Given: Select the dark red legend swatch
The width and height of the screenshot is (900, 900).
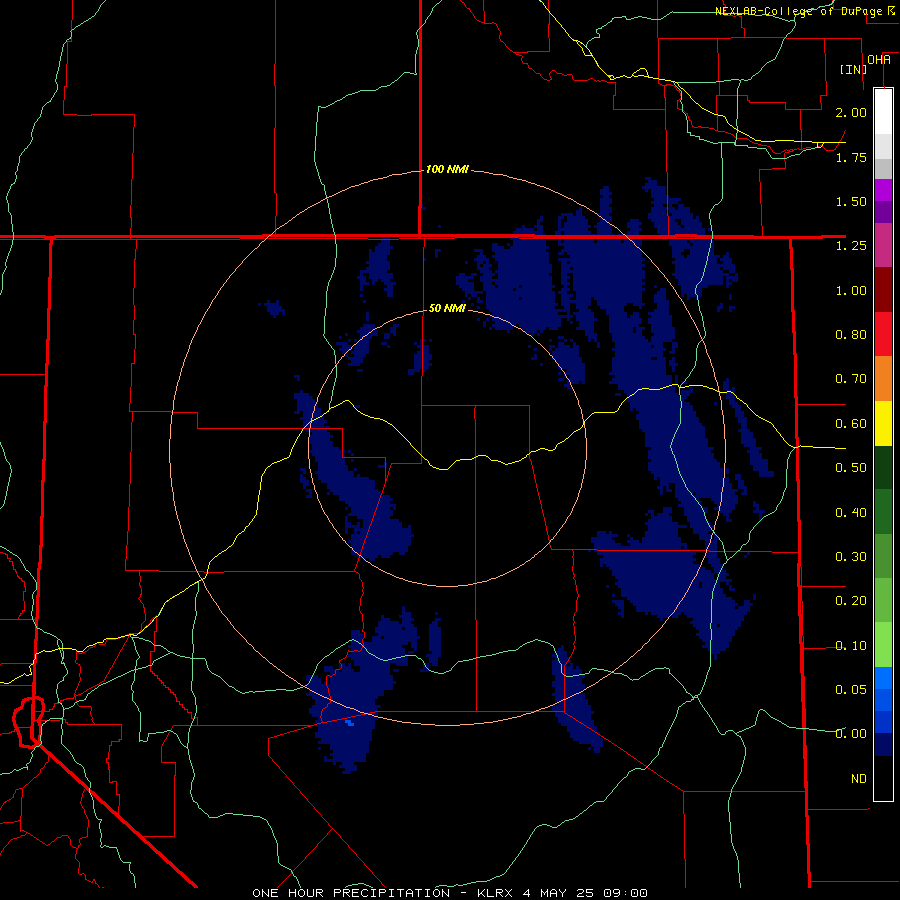Looking at the screenshot, I should point(883,290).
